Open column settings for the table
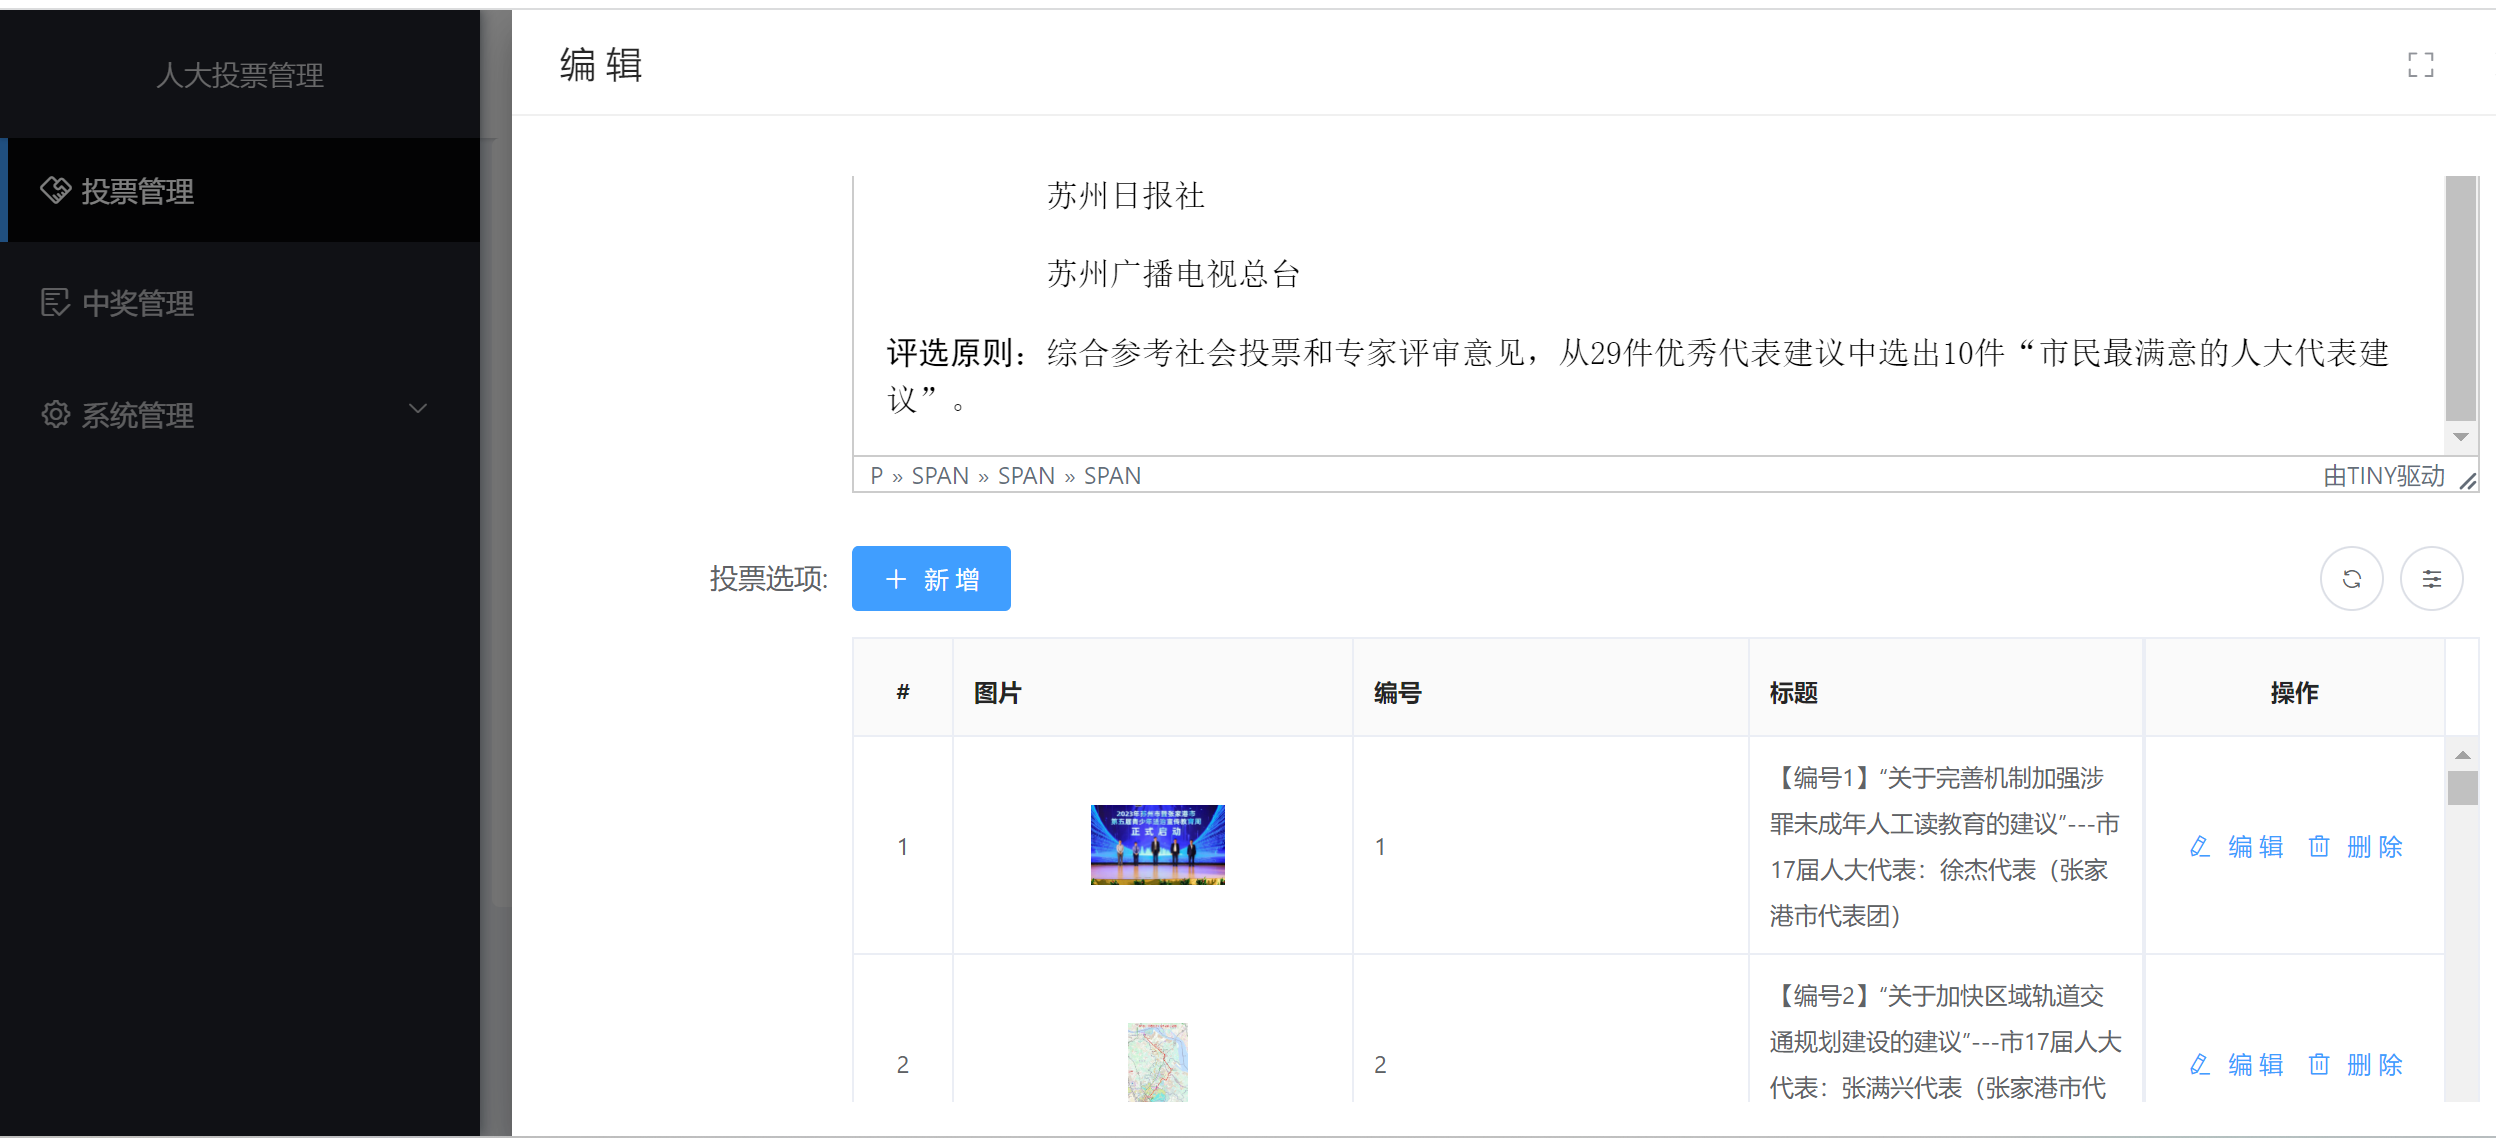2496x1138 pixels. (x=2432, y=578)
